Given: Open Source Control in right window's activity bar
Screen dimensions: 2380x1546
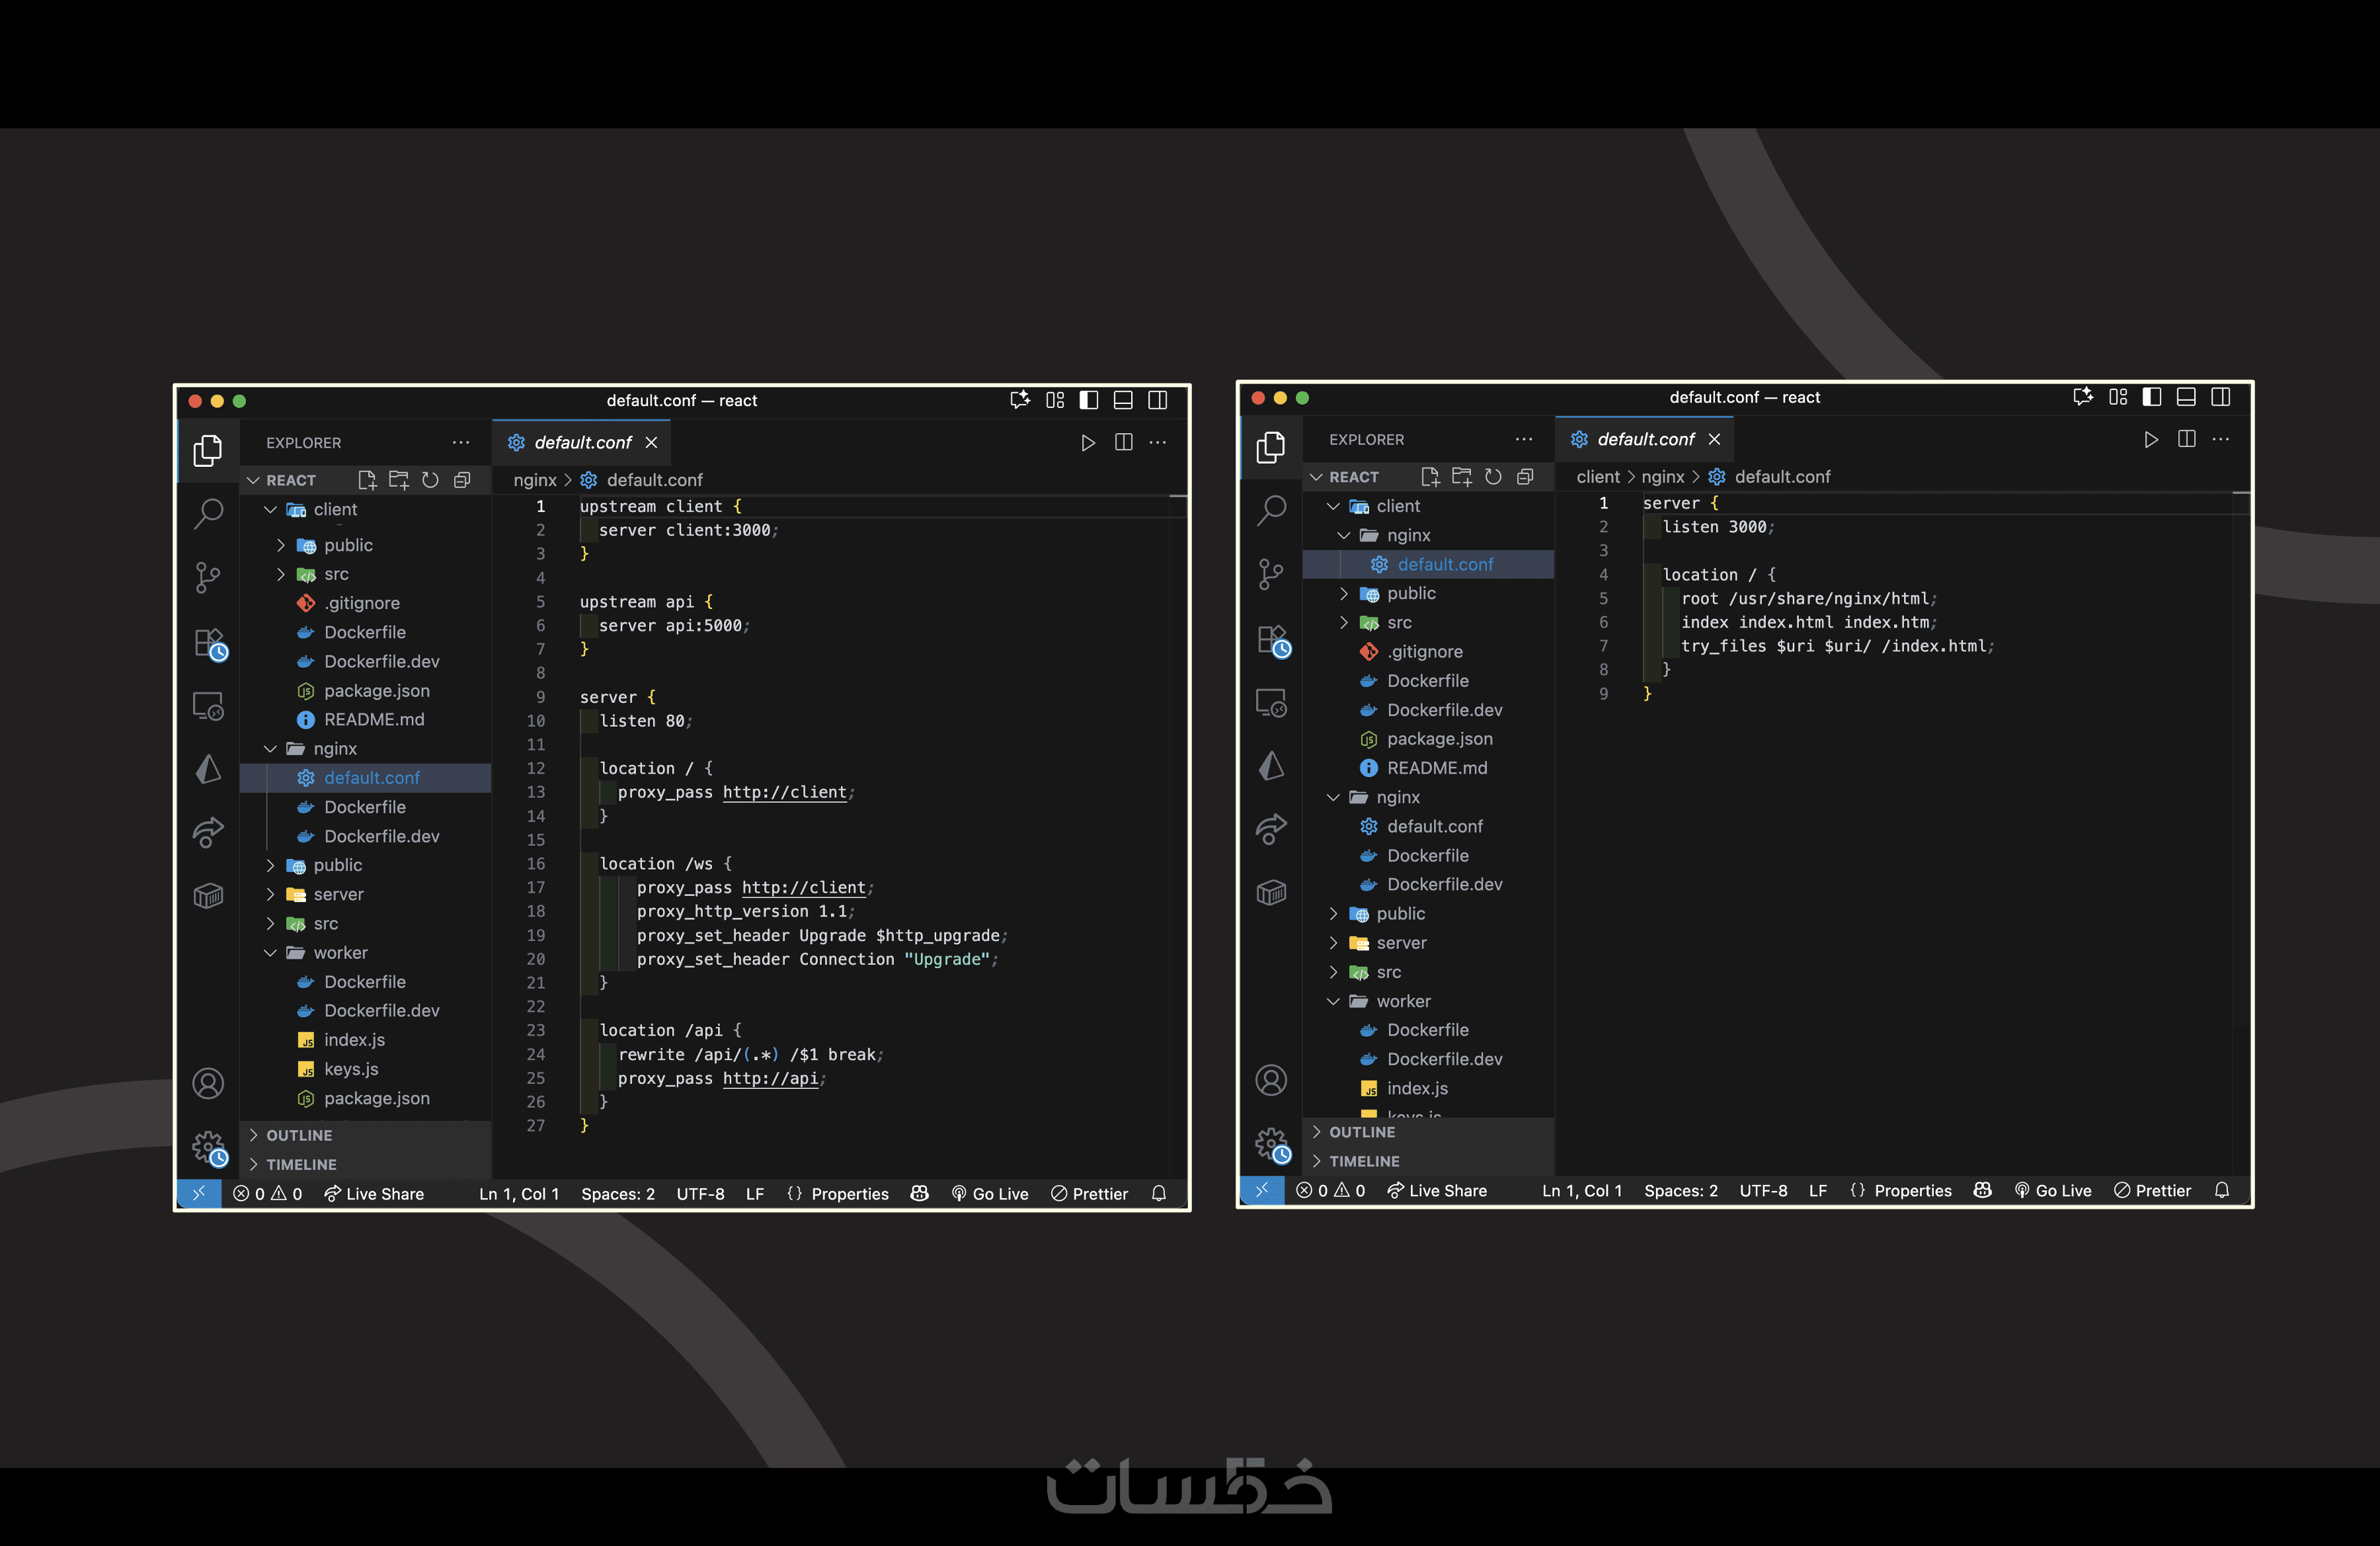Looking at the screenshot, I should (1271, 574).
